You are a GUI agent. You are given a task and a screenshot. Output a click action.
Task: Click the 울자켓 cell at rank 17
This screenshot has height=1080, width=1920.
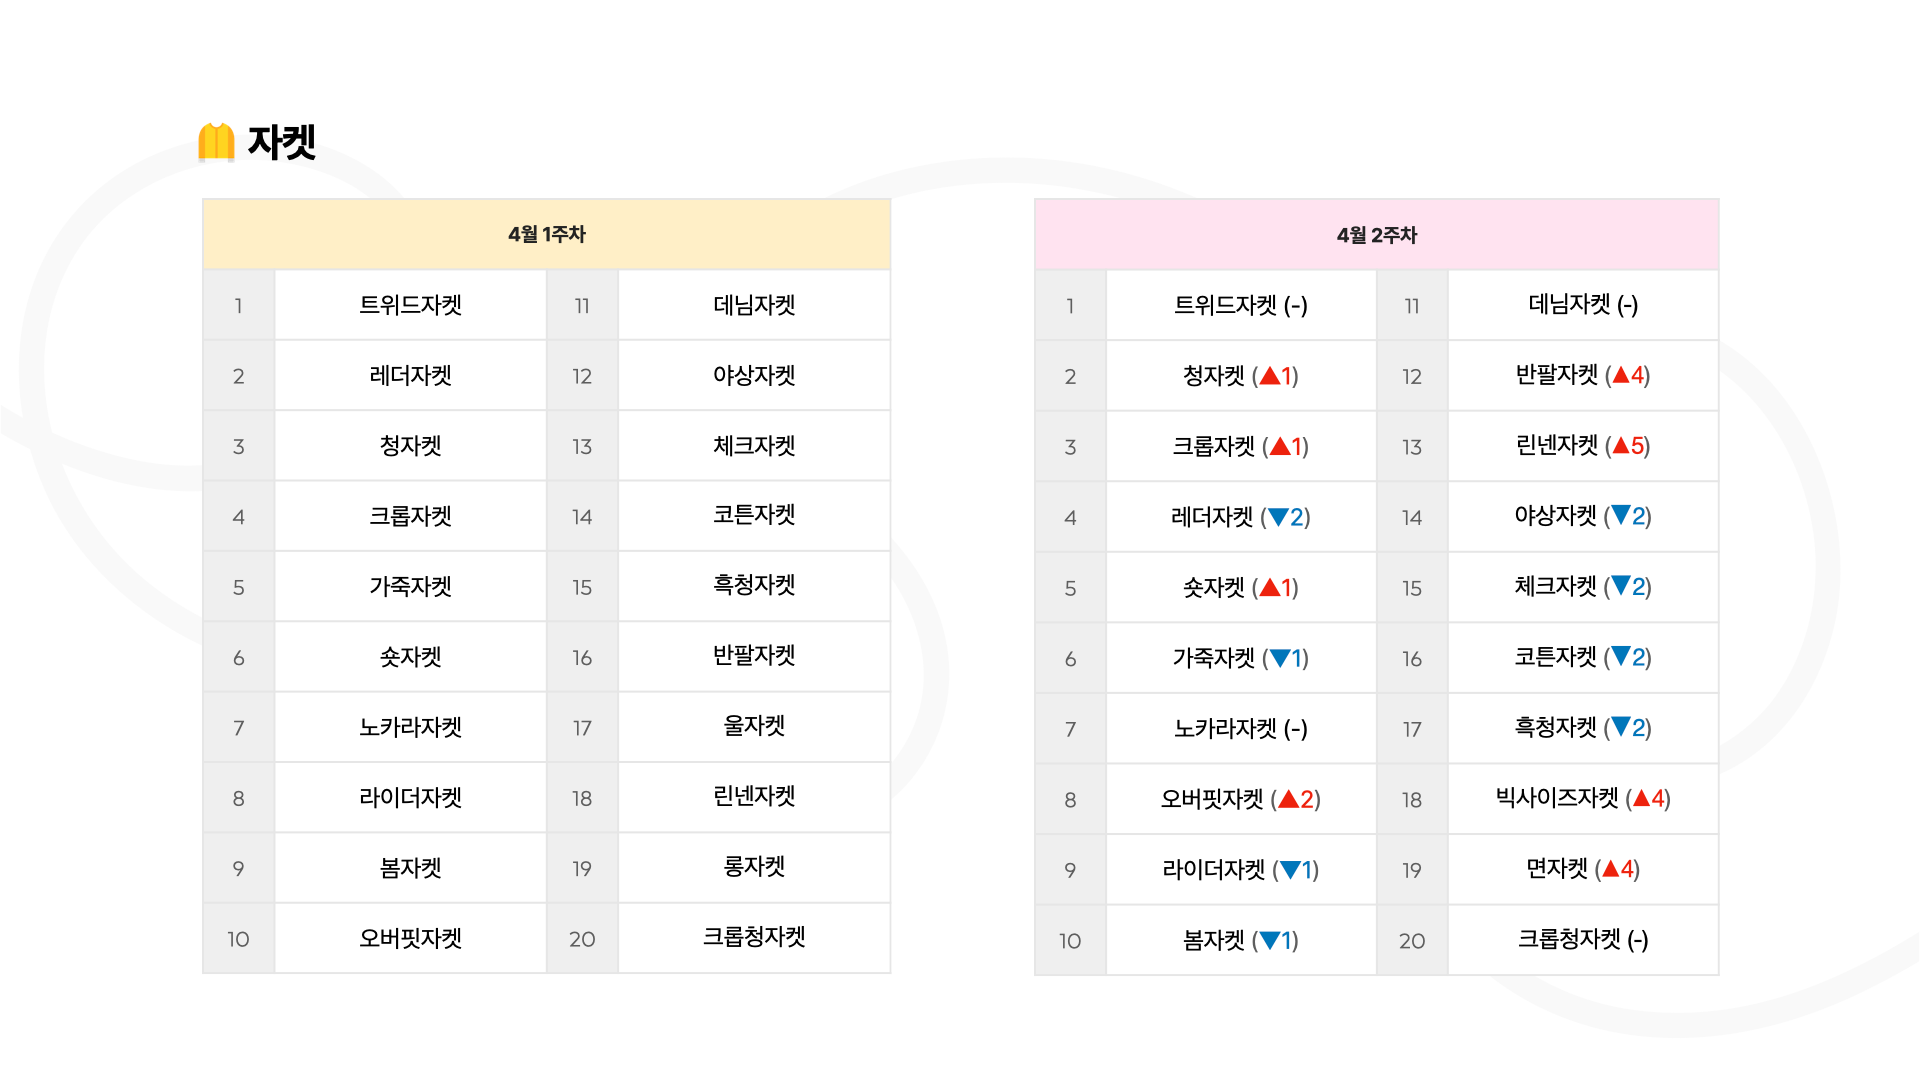[x=754, y=727]
